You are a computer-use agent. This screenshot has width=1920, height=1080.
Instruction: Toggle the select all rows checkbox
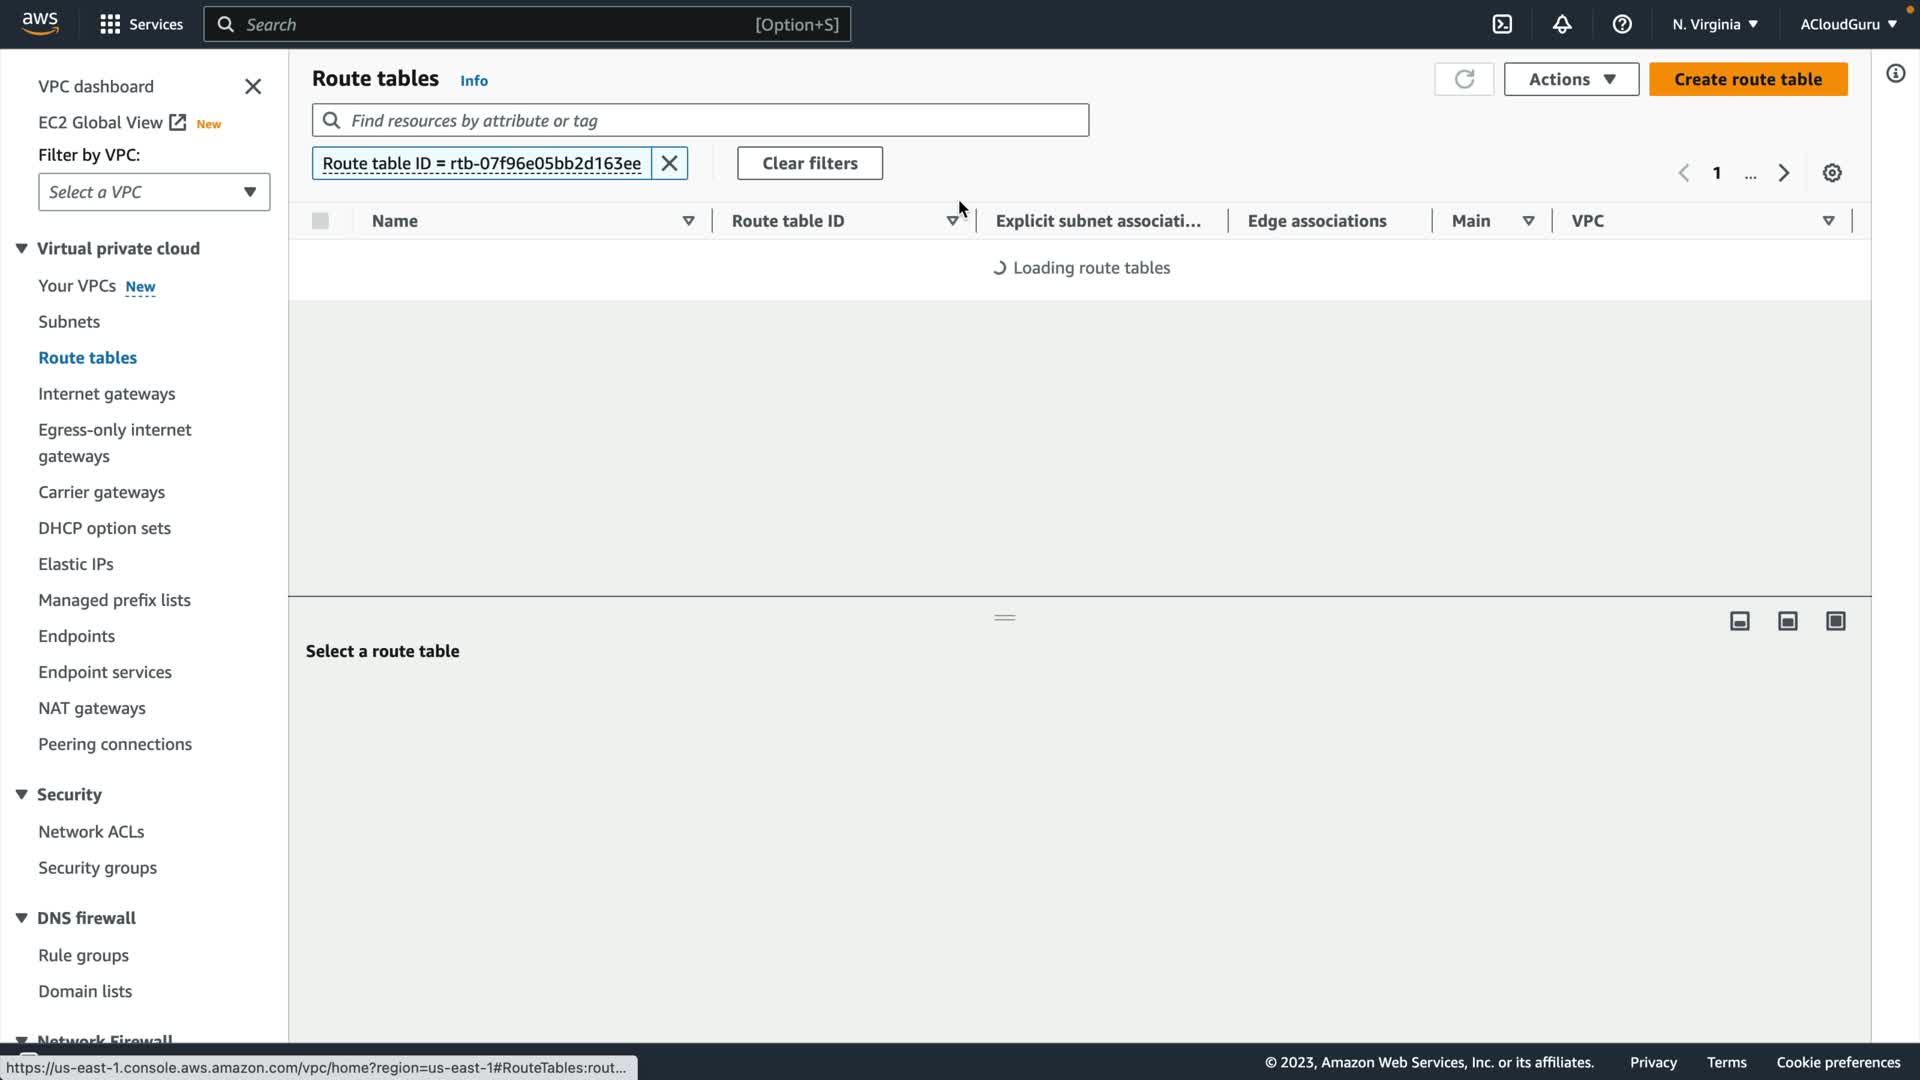click(320, 221)
